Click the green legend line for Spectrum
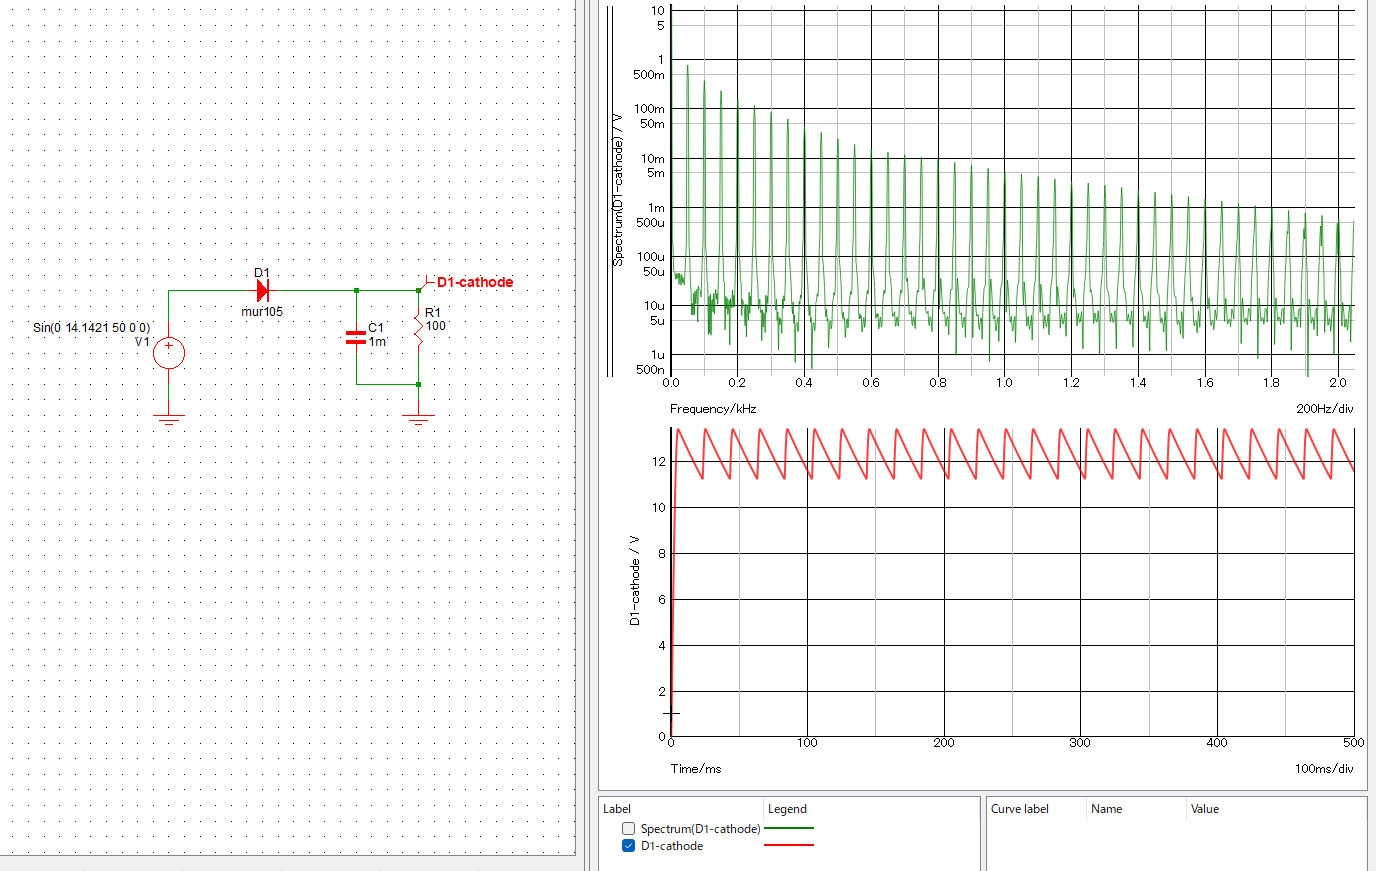Screen dimensions: 1376x871 (x=788, y=829)
